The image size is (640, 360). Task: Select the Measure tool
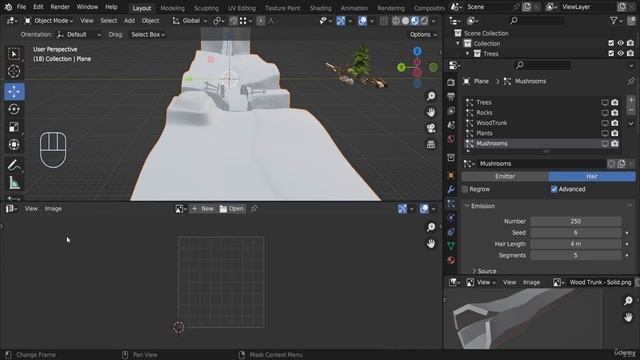tap(14, 183)
